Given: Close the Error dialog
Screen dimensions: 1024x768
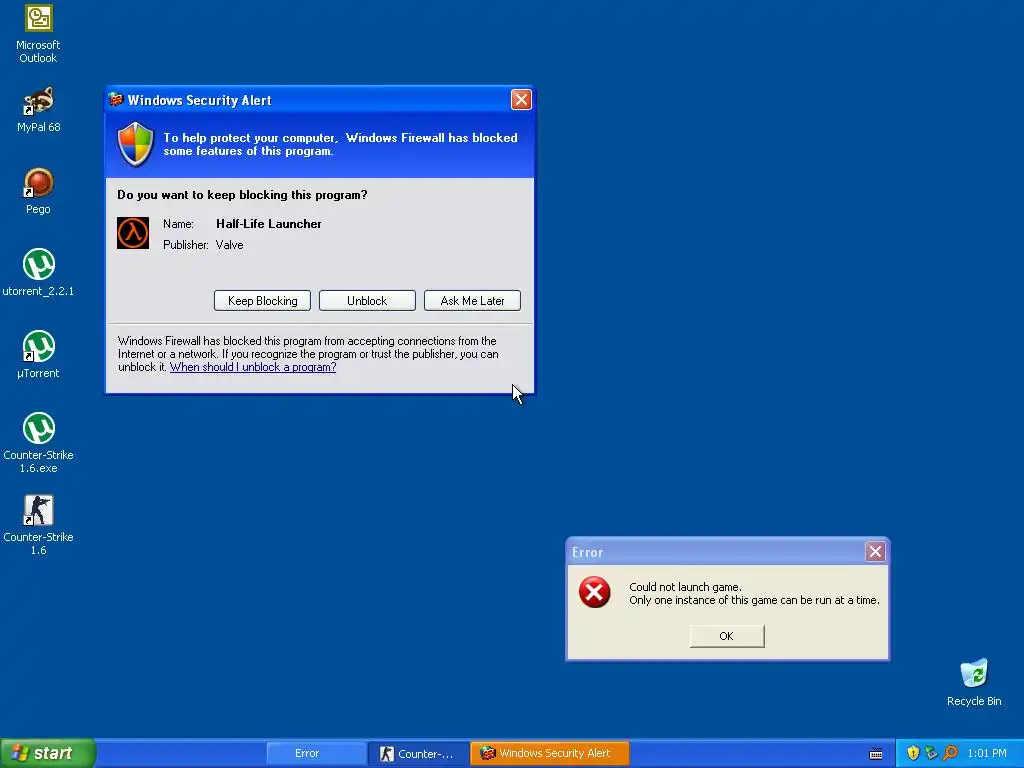Looking at the screenshot, I should [875, 552].
